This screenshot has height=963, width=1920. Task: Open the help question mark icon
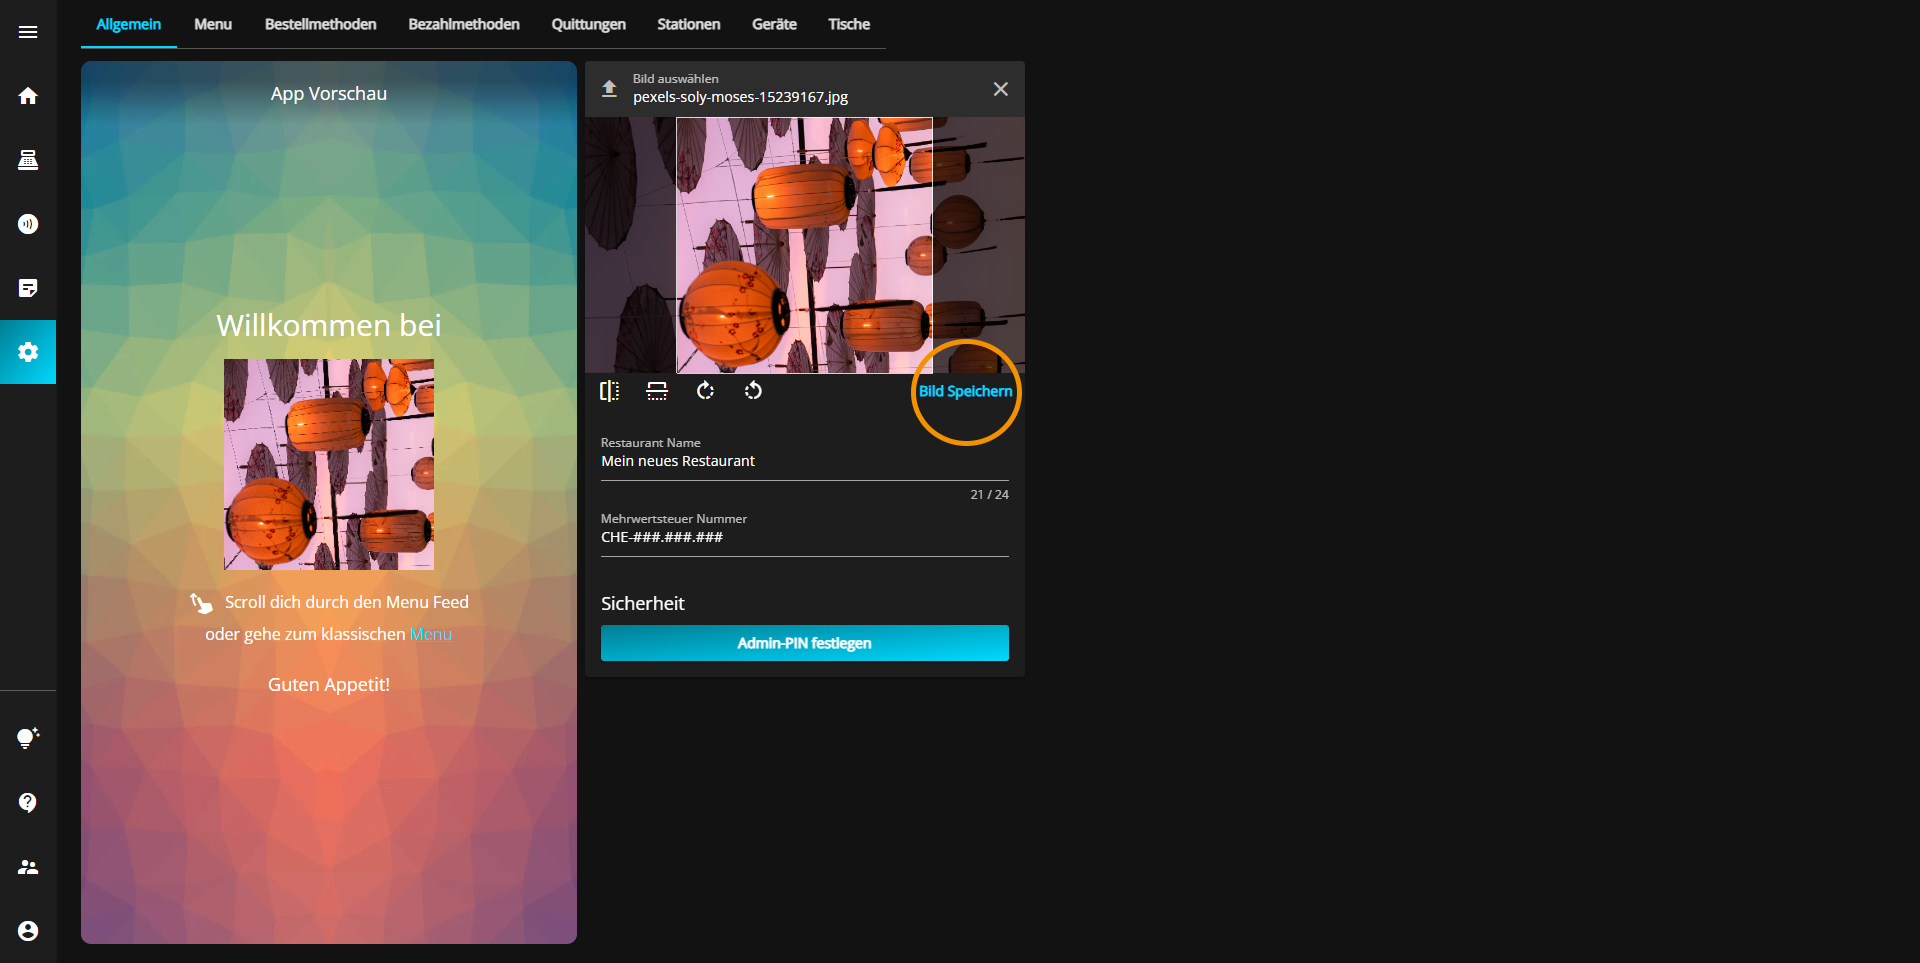tap(28, 803)
